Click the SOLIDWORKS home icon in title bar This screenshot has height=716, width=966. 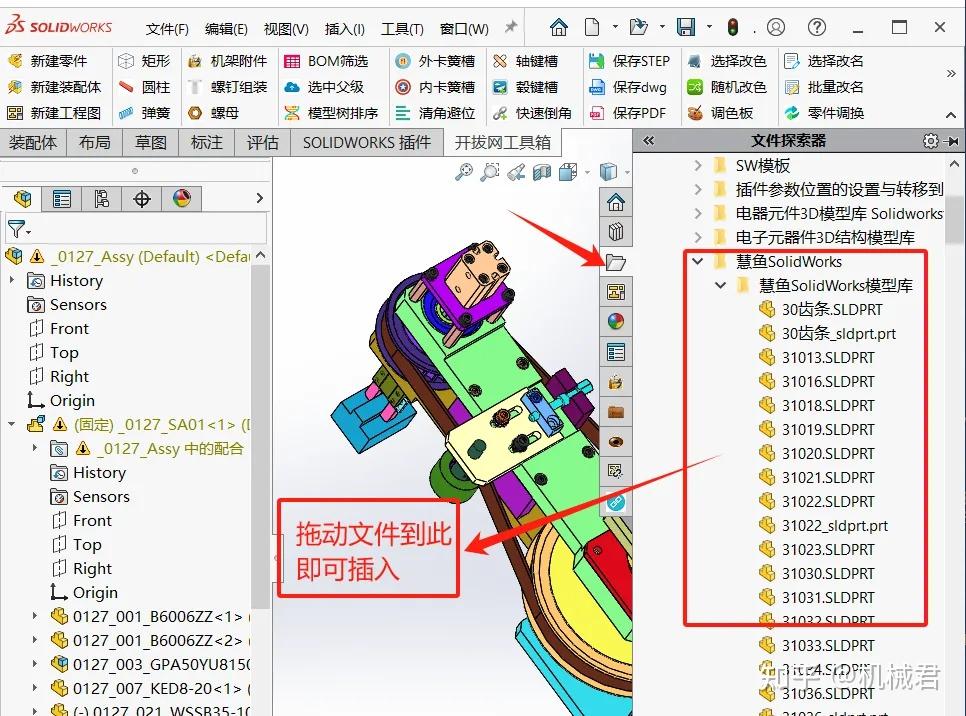pyautogui.click(x=559, y=27)
